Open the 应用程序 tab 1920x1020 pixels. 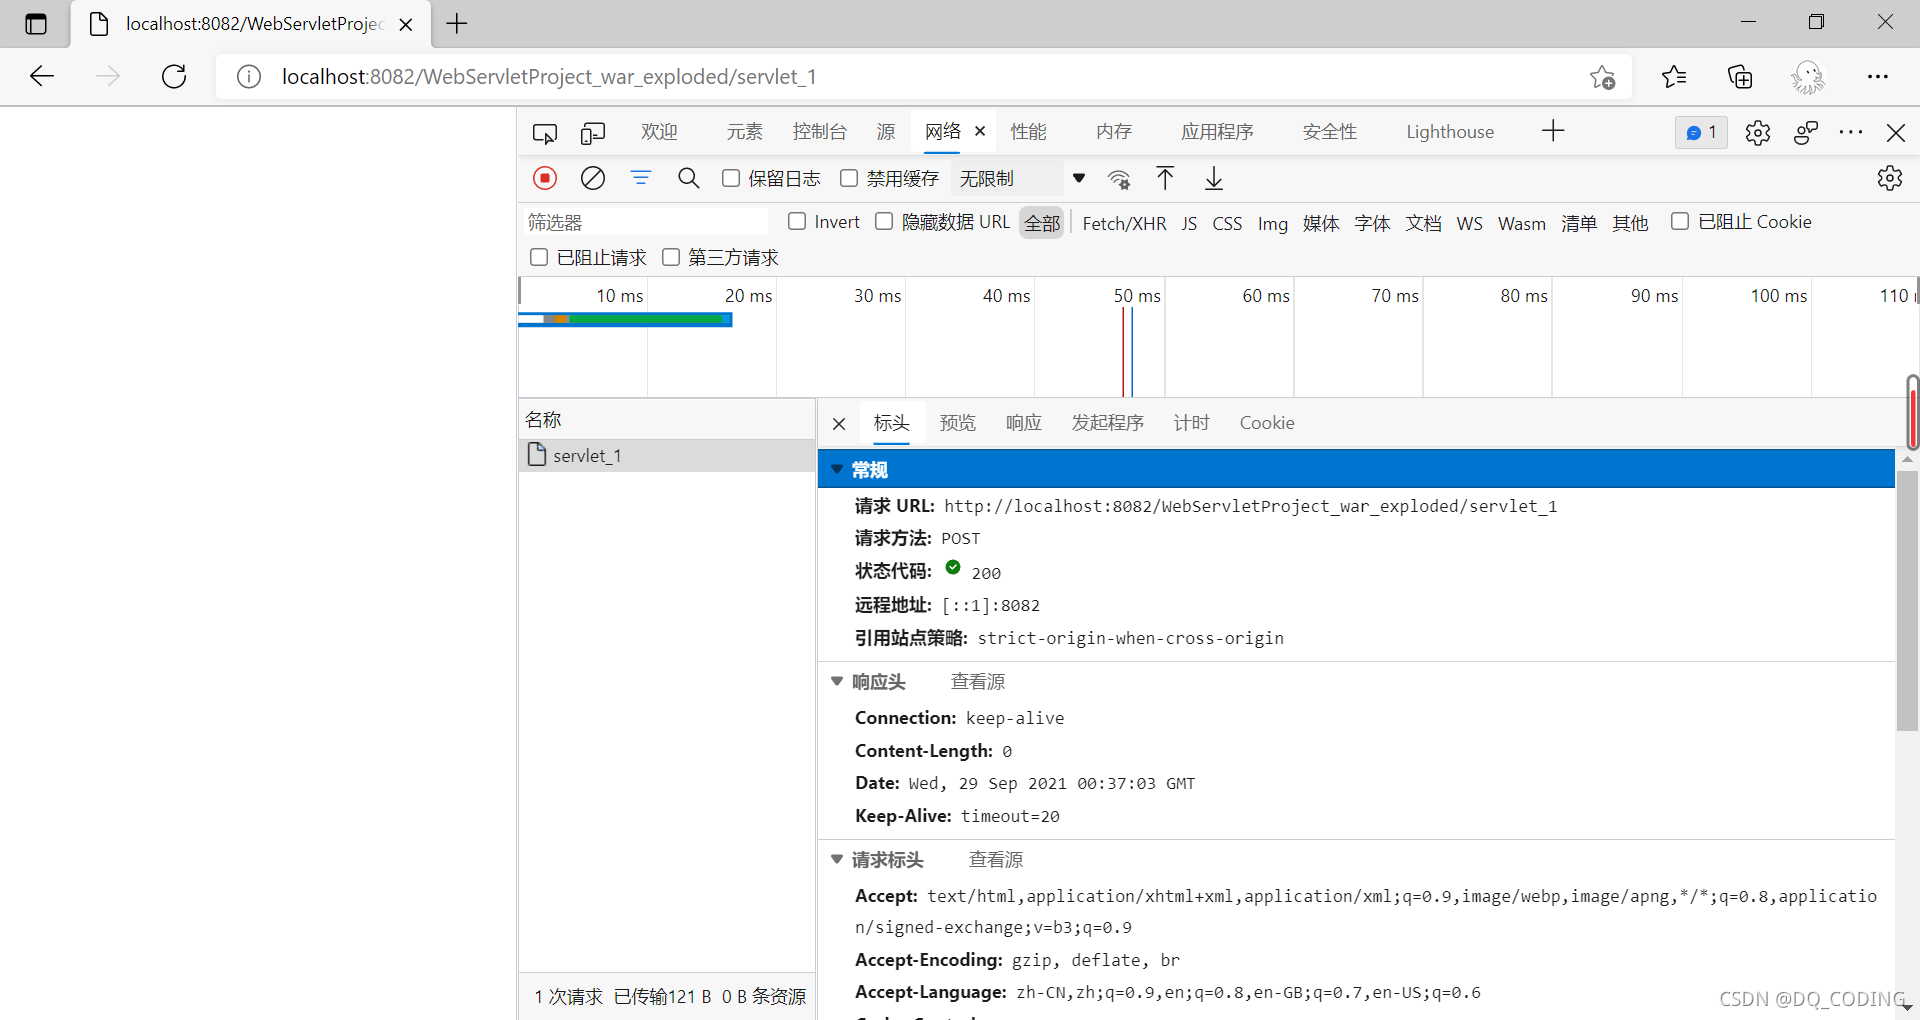[1217, 132]
